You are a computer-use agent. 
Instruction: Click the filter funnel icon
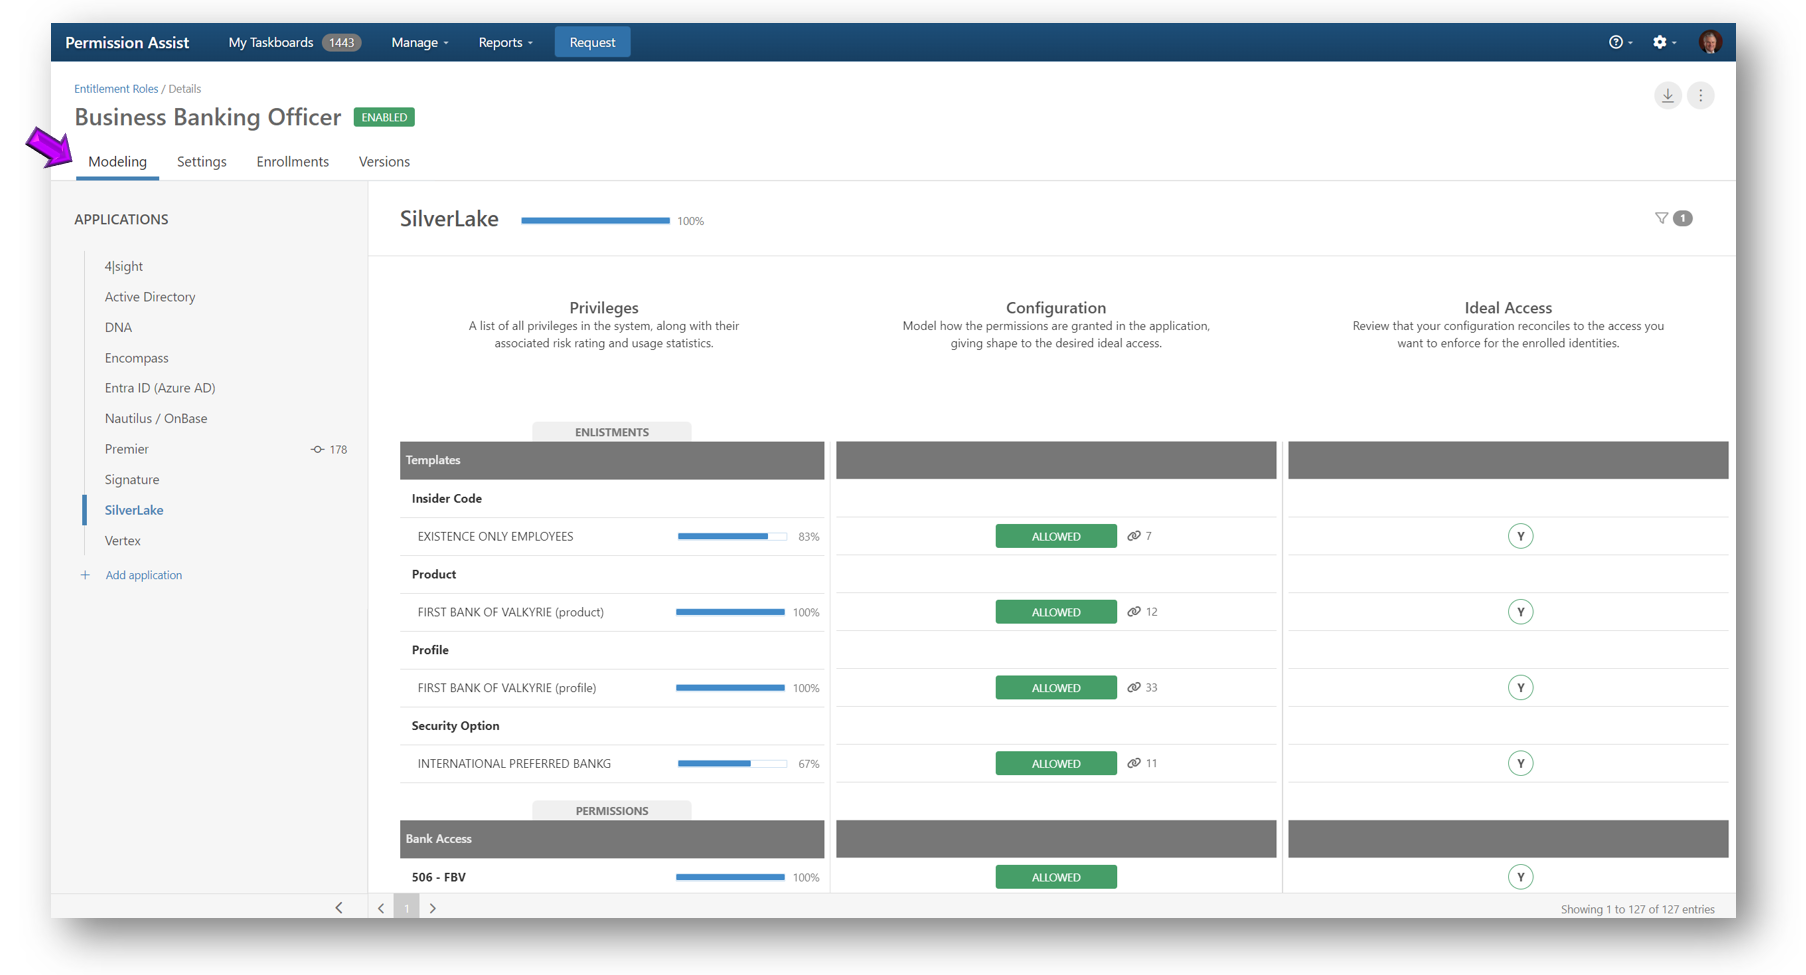pyautogui.click(x=1661, y=218)
